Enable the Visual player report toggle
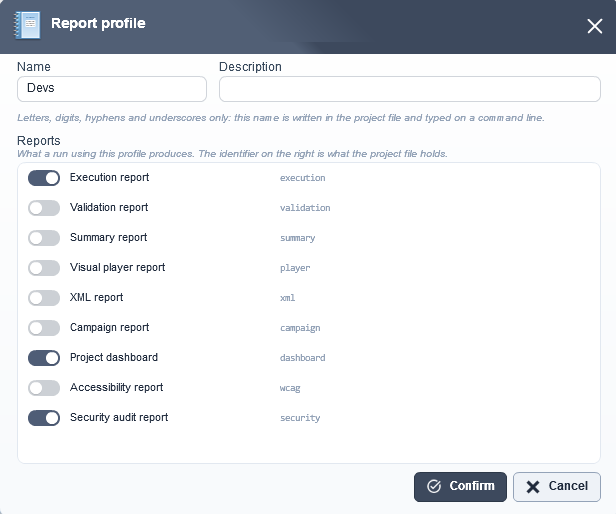The height and width of the screenshot is (514, 616). coord(44,268)
